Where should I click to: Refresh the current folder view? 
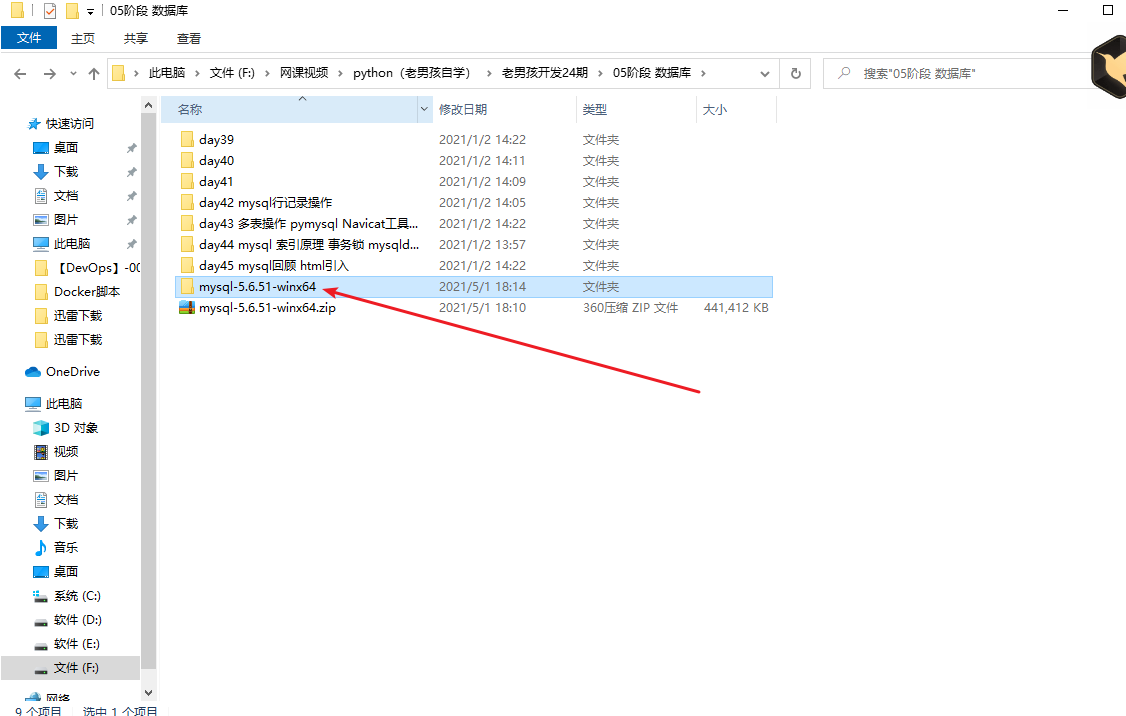(796, 73)
